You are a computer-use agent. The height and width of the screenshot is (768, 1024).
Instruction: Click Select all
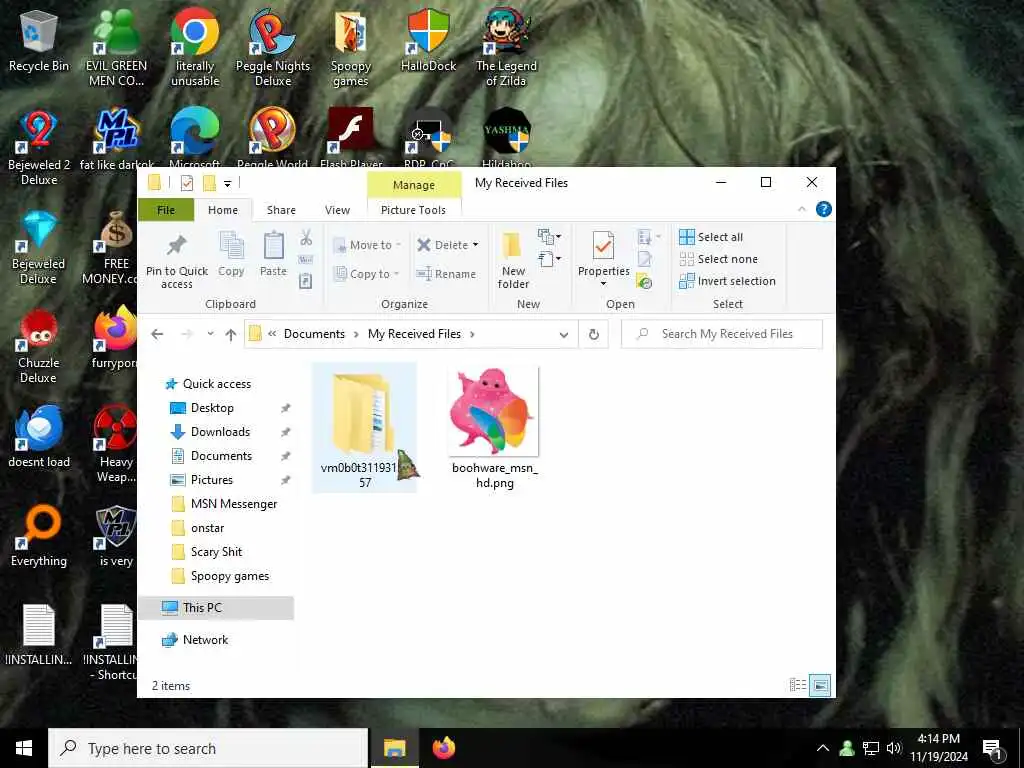711,237
